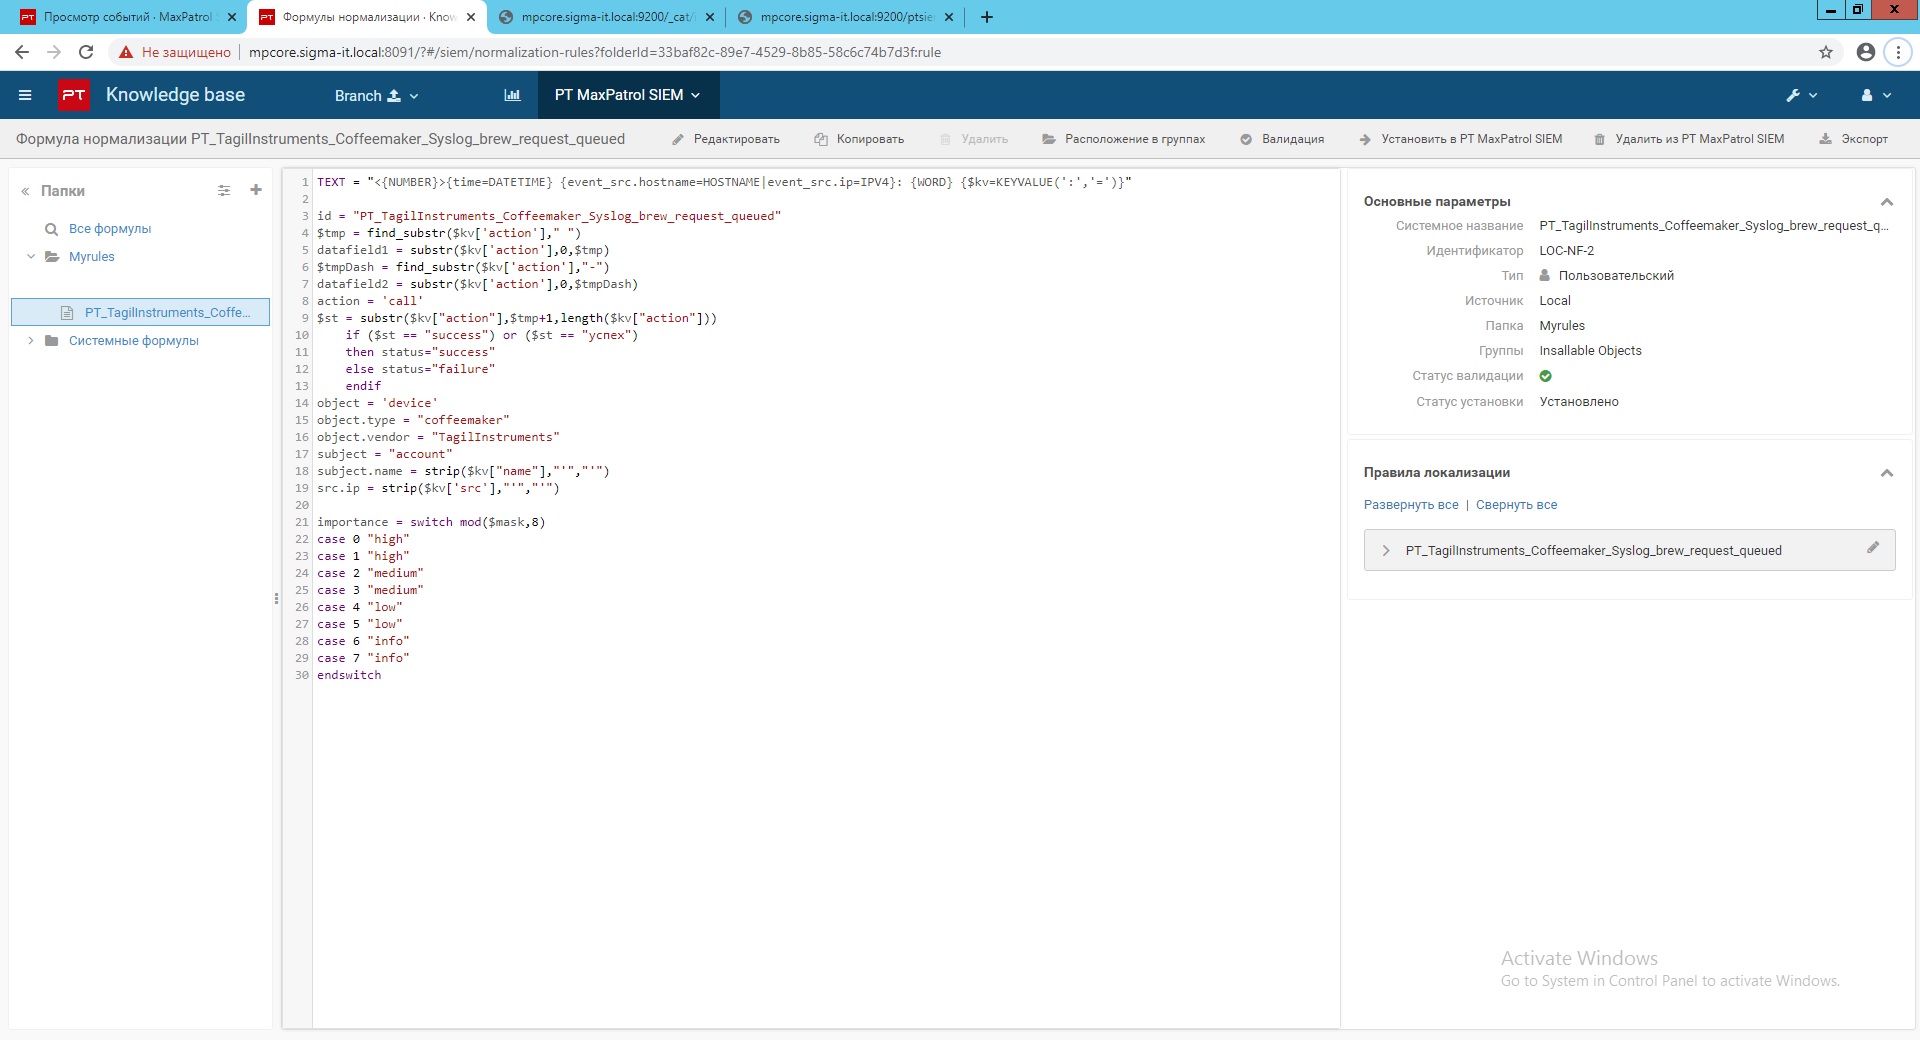This screenshot has width=1920, height=1040.
Task: Click the PT logo icon
Action: tap(74, 95)
